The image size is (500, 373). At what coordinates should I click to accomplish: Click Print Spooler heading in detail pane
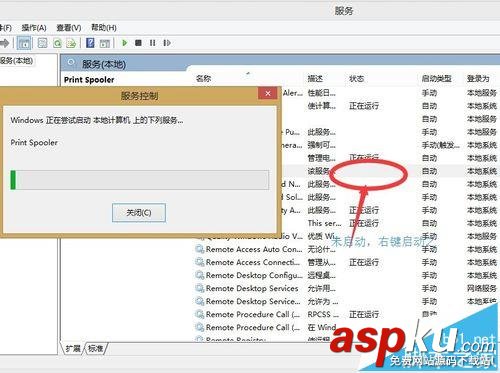pyautogui.click(x=89, y=80)
